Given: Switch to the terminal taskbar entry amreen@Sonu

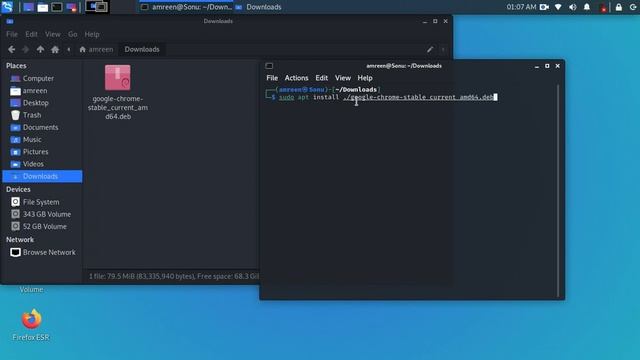Looking at the screenshot, I should pos(187,7).
